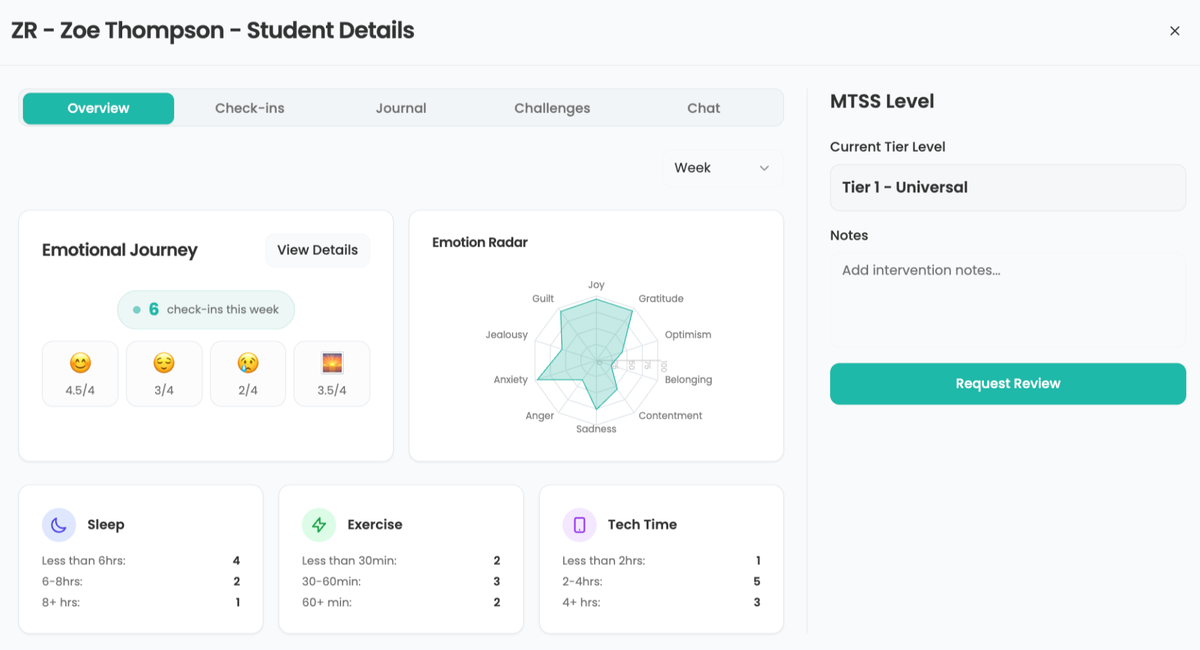This screenshot has width=1200, height=650.
Task: Close the Zoe Thompson student details view
Action: [1175, 30]
